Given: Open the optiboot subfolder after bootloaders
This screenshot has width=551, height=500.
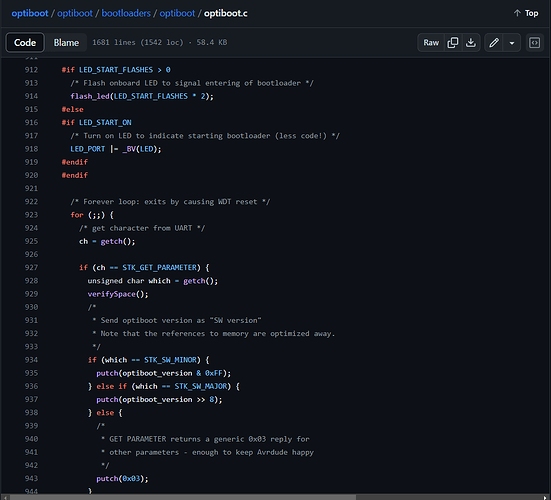Looking at the screenshot, I should click(177, 13).
